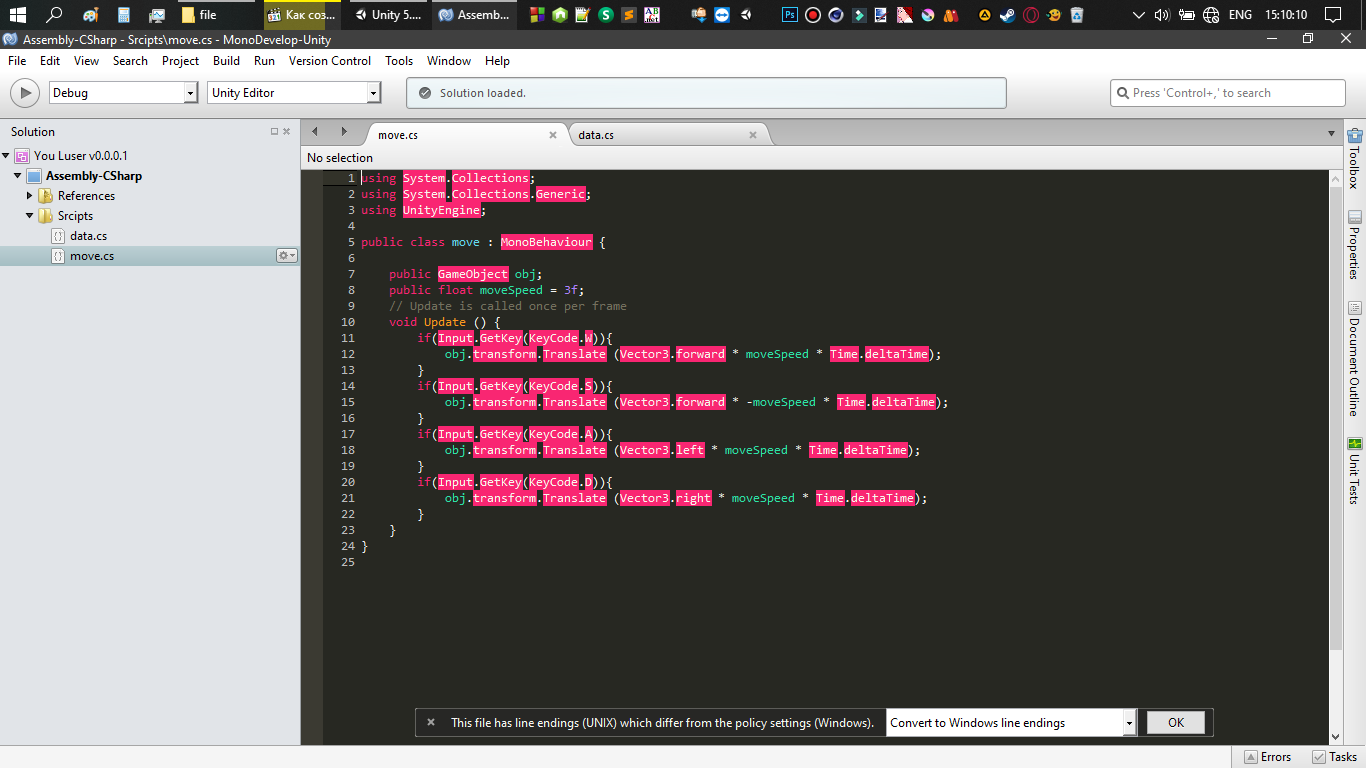
Task: Open the Unity Editor target dropdown
Action: click(294, 93)
